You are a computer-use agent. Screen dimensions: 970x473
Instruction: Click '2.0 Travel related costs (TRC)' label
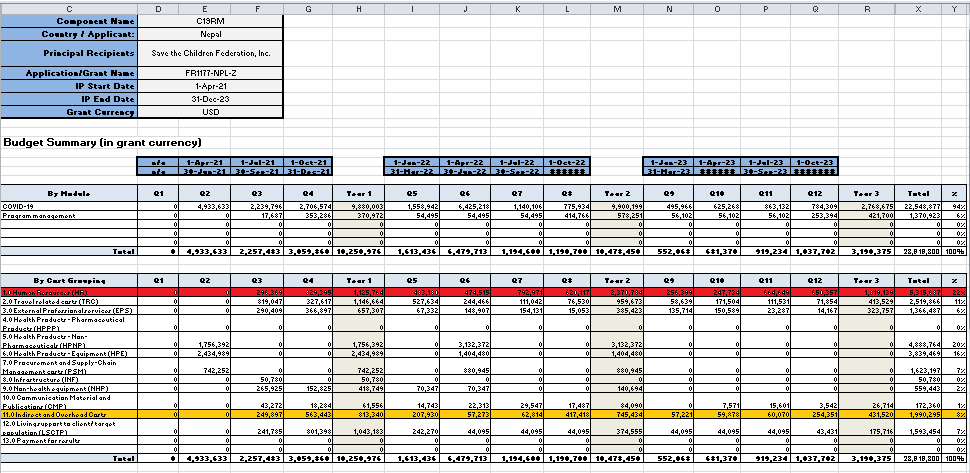pos(68,301)
